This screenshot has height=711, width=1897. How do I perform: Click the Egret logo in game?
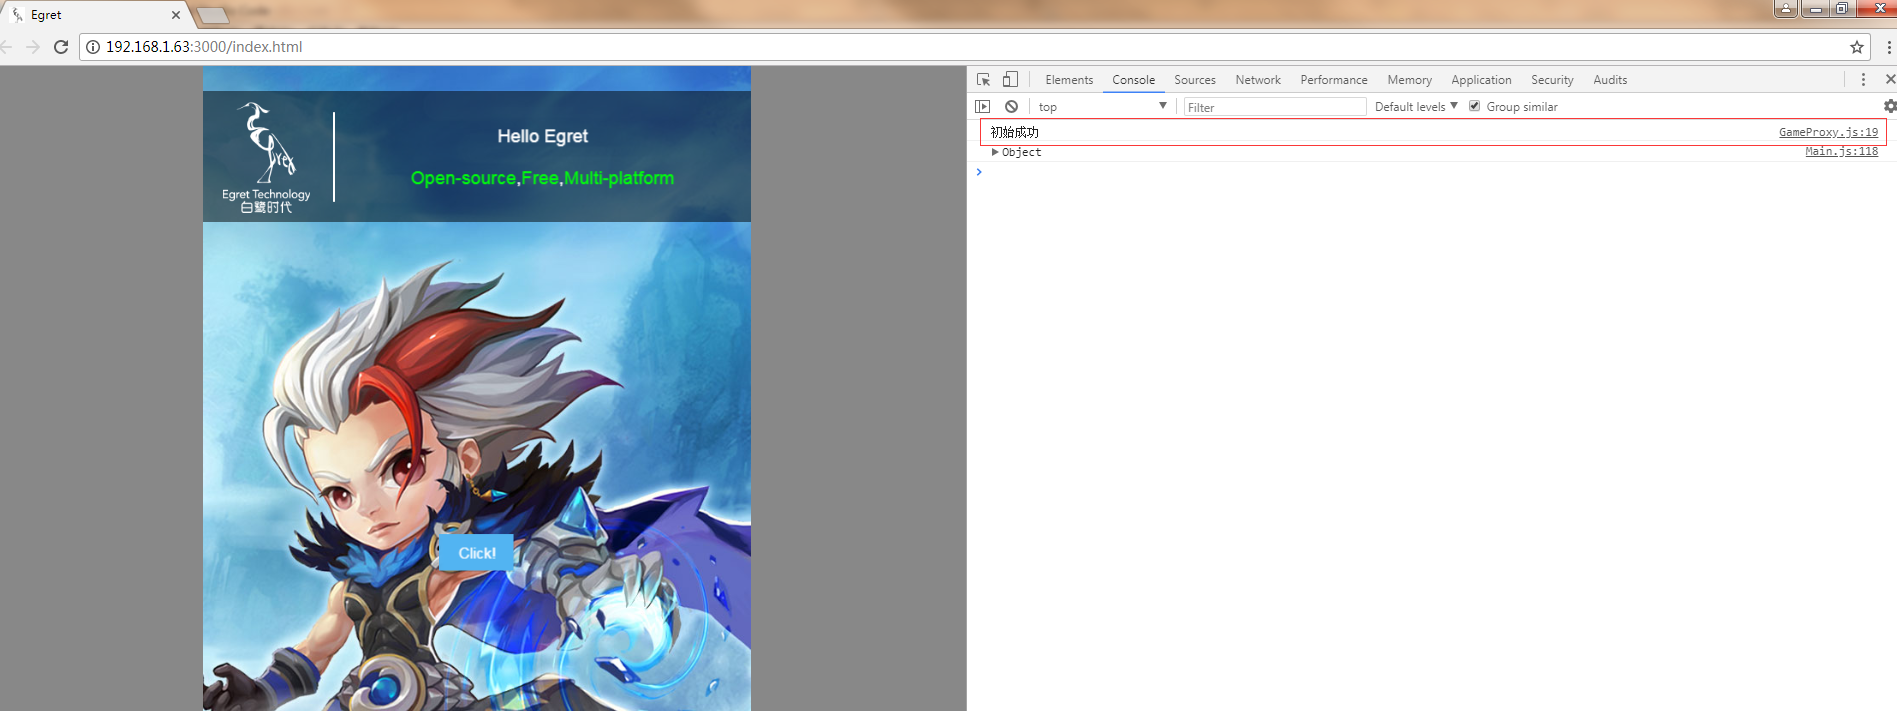tap(266, 158)
